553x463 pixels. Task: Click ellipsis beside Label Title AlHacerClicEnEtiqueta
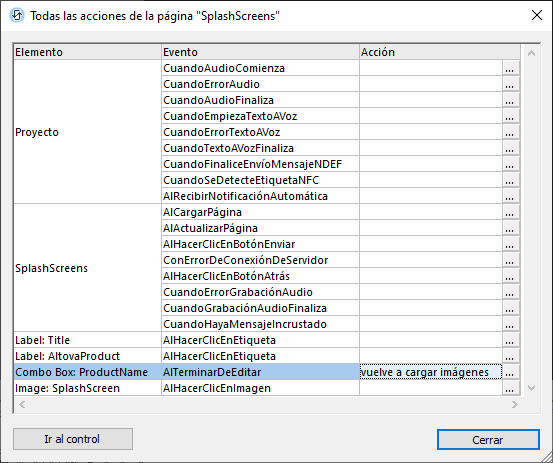[510, 340]
